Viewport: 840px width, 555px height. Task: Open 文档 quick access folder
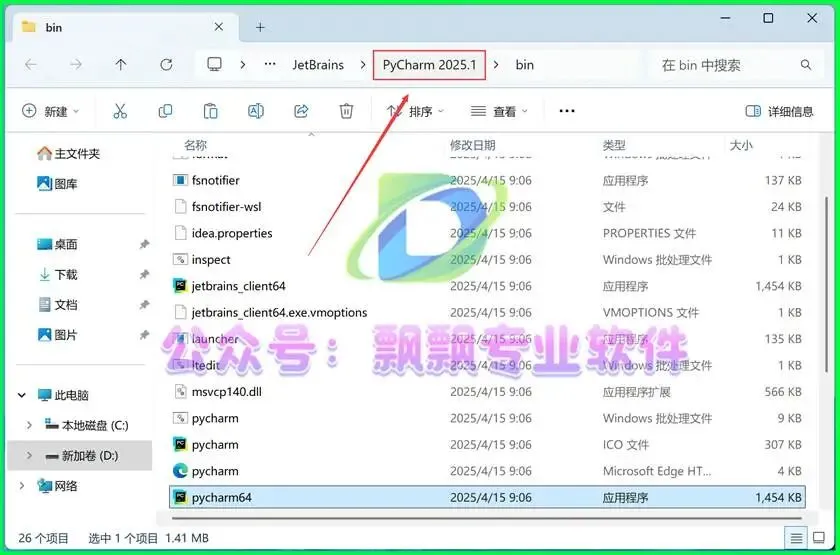(57, 305)
